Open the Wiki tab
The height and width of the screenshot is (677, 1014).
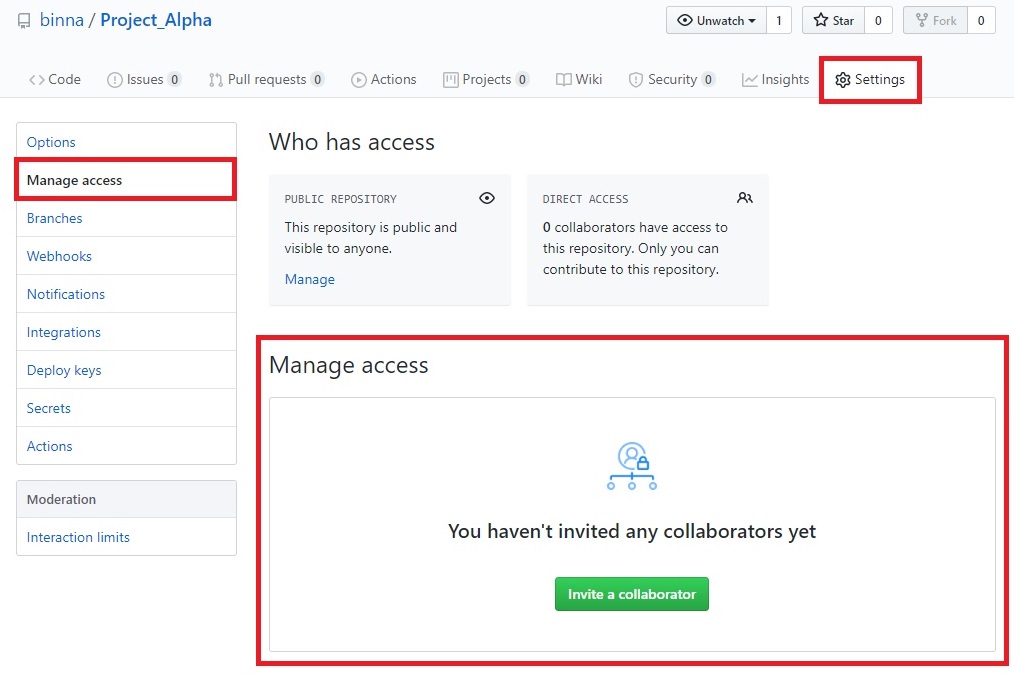579,80
